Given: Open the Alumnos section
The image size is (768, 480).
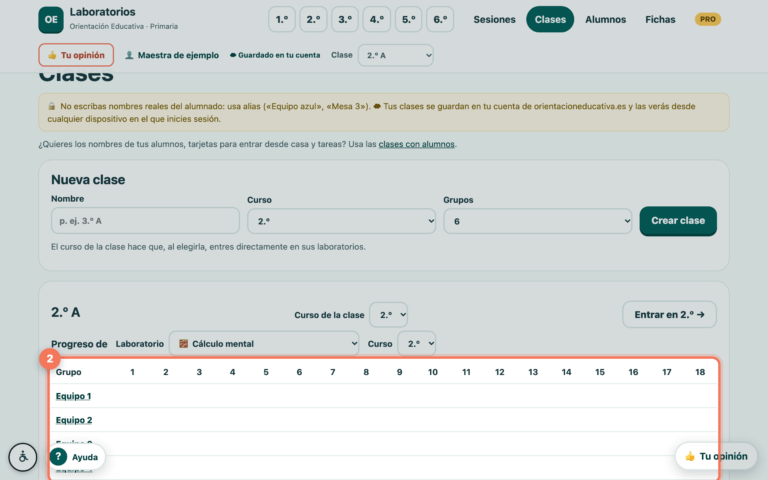Looking at the screenshot, I should point(605,20).
